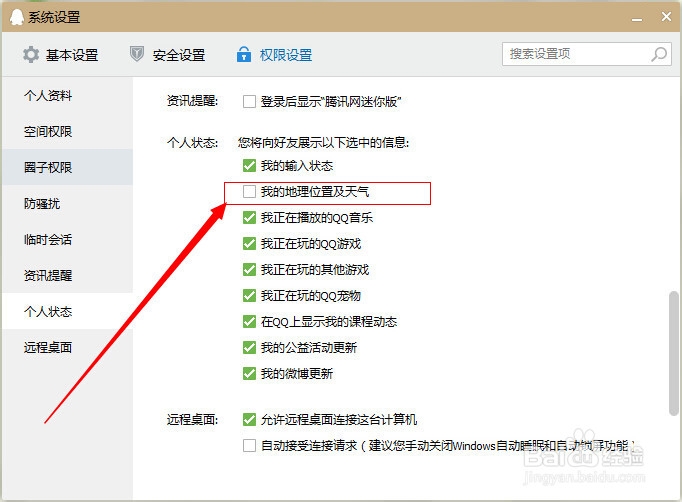Open the 基本设置 tab
This screenshot has width=682, height=502.
[60, 55]
